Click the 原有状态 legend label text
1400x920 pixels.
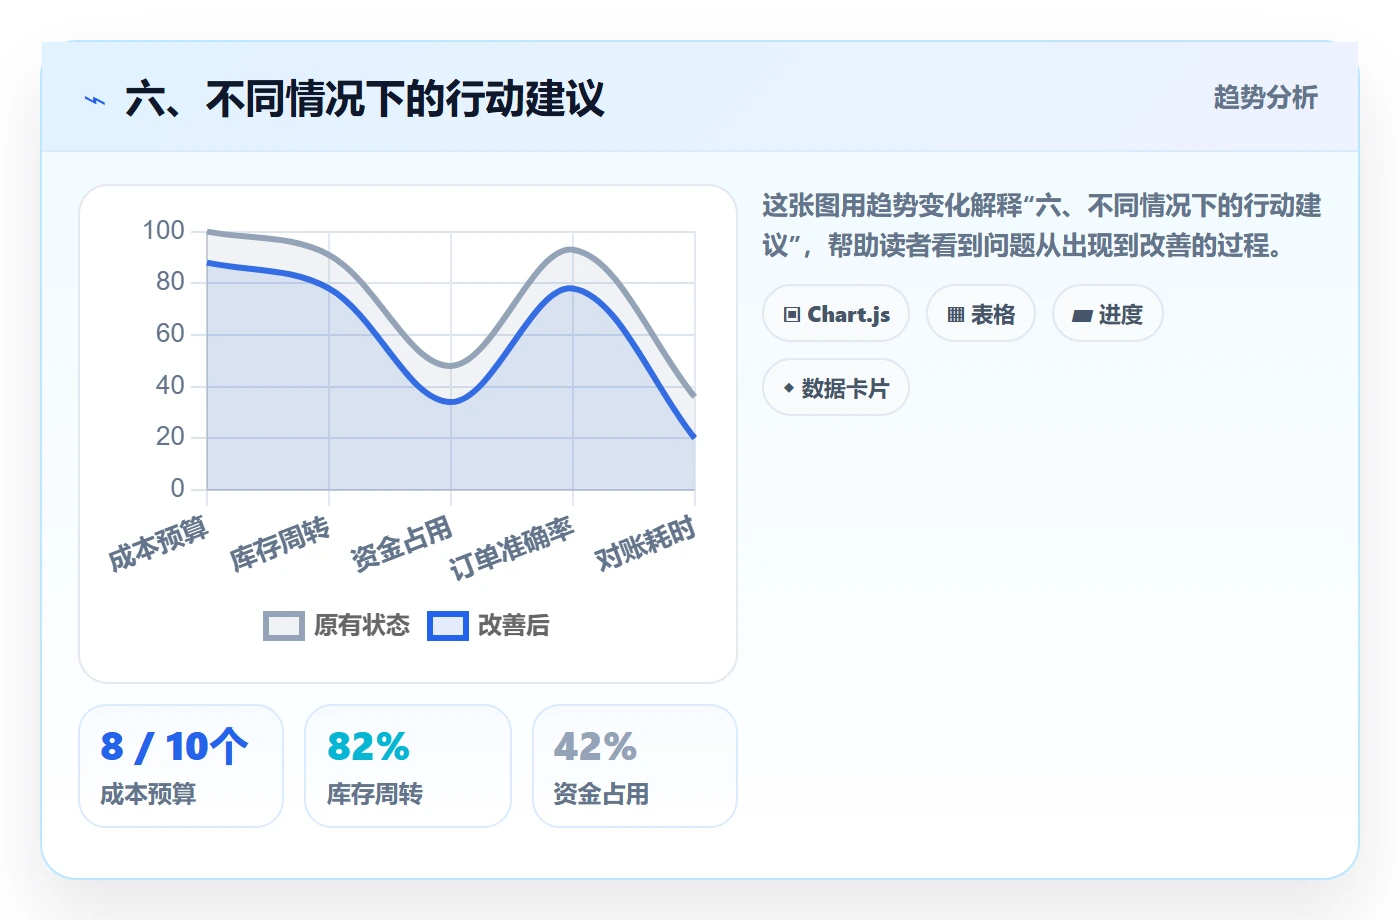point(362,626)
